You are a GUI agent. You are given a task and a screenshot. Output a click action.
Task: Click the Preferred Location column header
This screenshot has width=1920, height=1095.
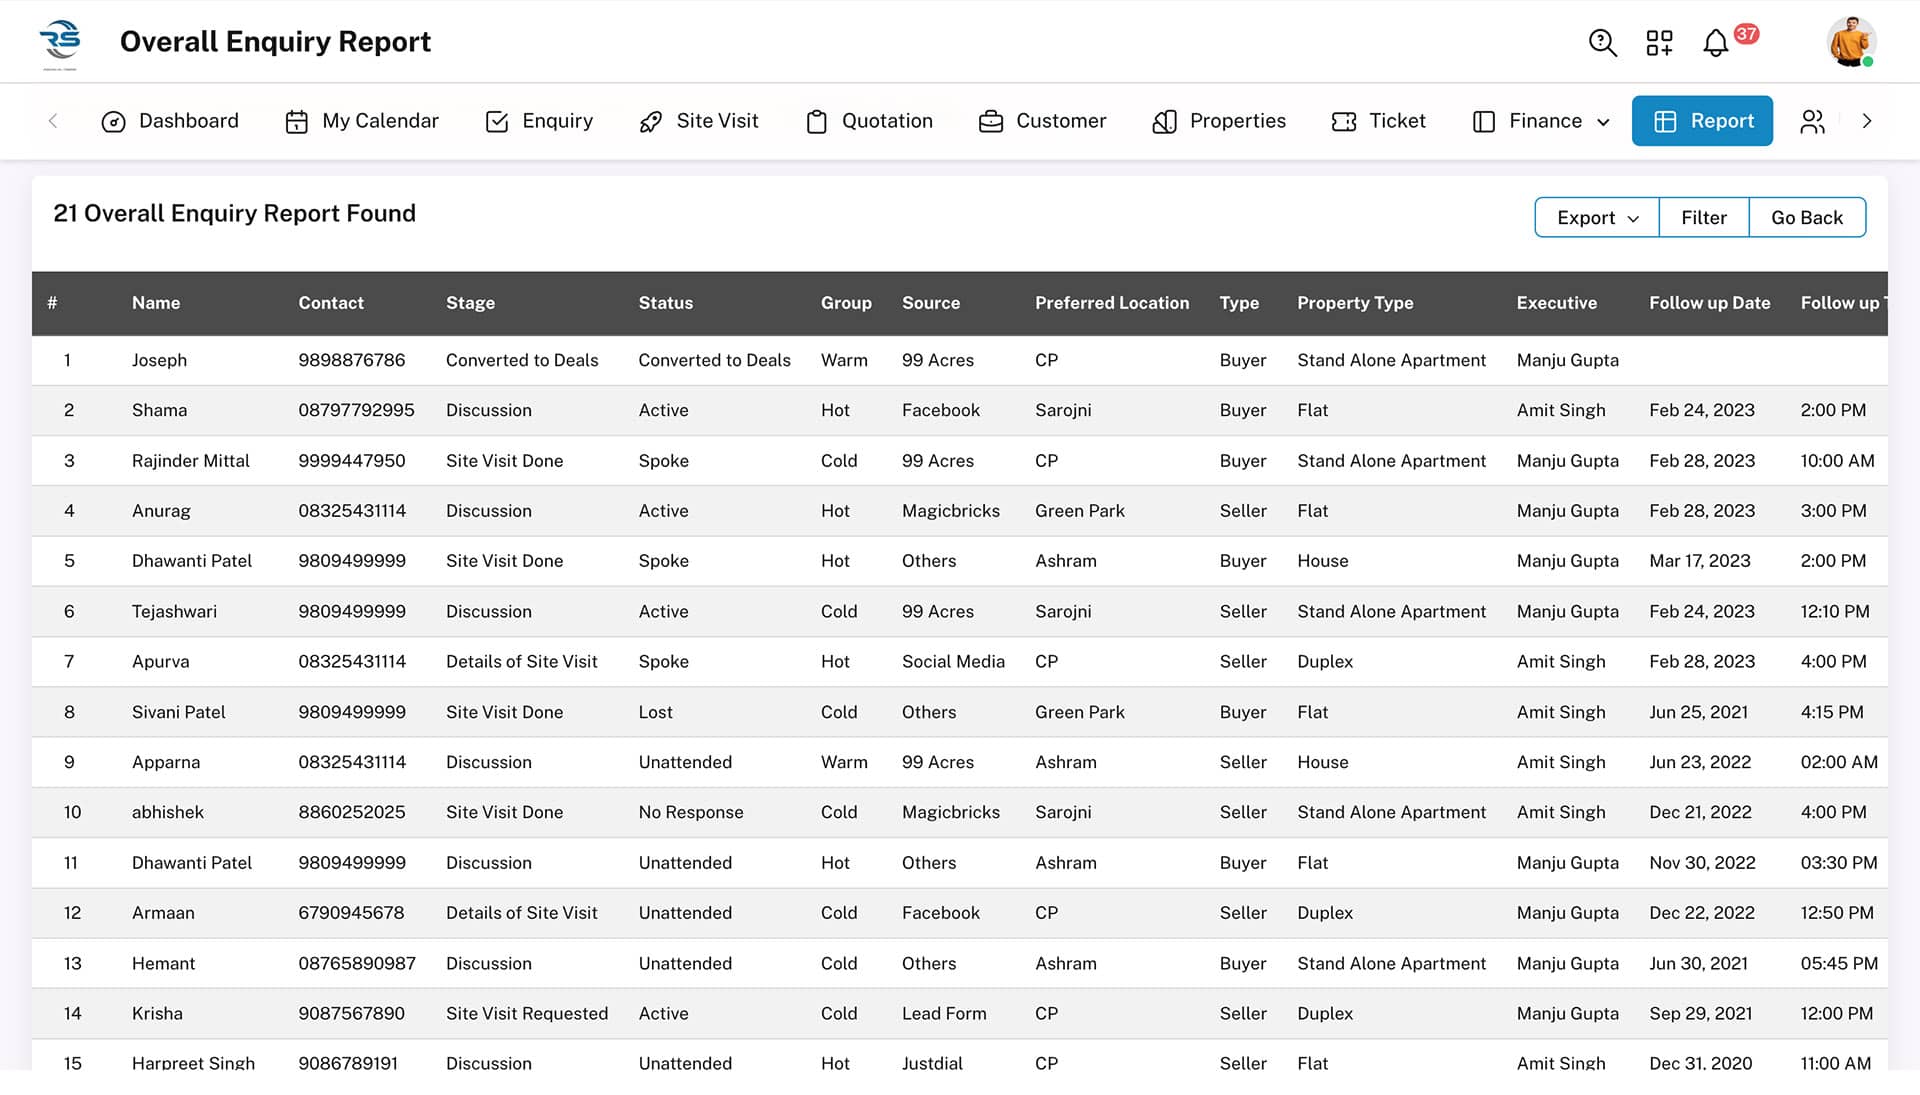1112,303
